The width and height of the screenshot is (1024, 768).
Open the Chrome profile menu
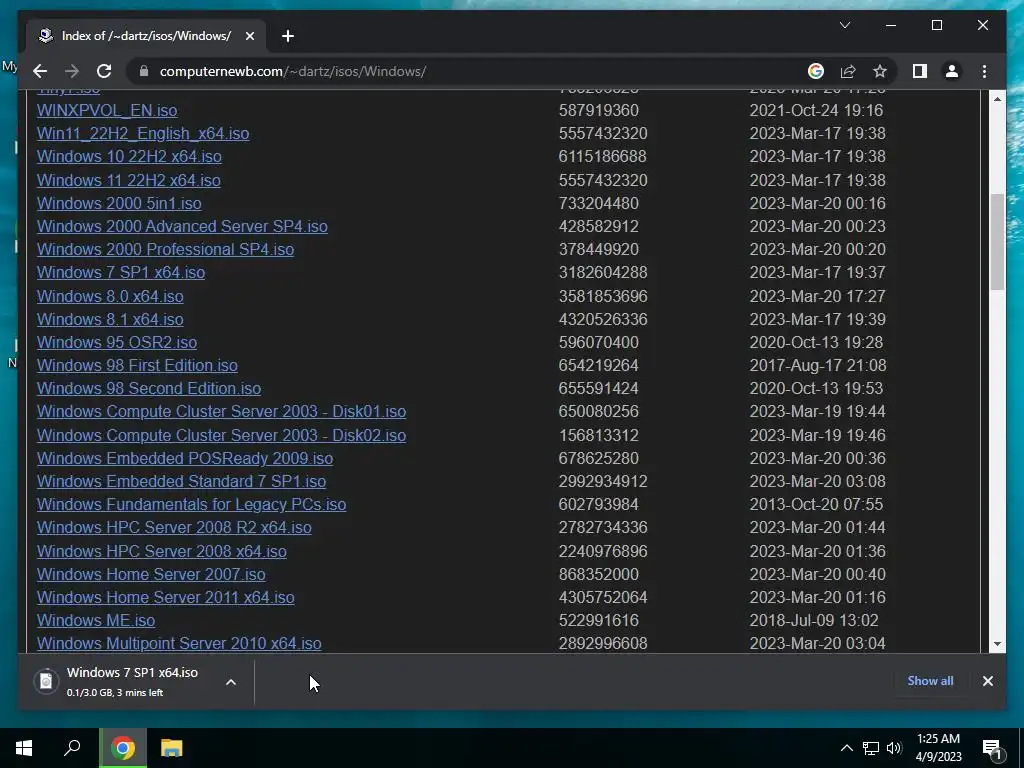(x=952, y=71)
